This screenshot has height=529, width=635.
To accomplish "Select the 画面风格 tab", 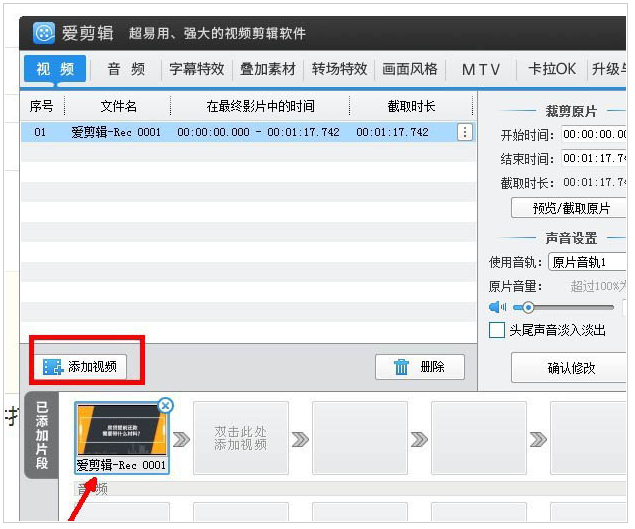I will coord(410,69).
